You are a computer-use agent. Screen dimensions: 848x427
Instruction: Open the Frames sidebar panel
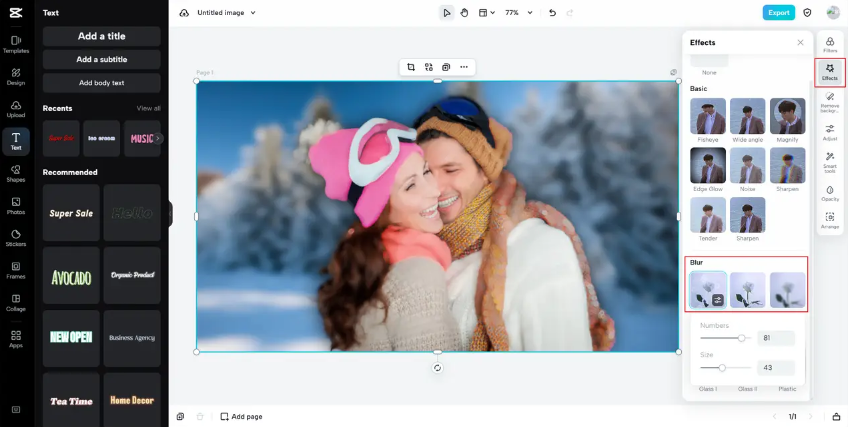pos(16,270)
